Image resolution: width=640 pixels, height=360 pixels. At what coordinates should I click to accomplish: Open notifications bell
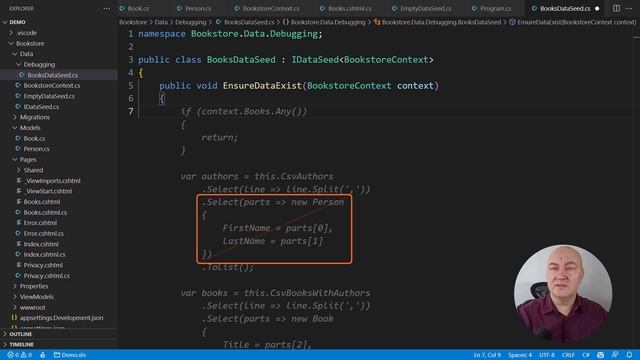pos(629,355)
